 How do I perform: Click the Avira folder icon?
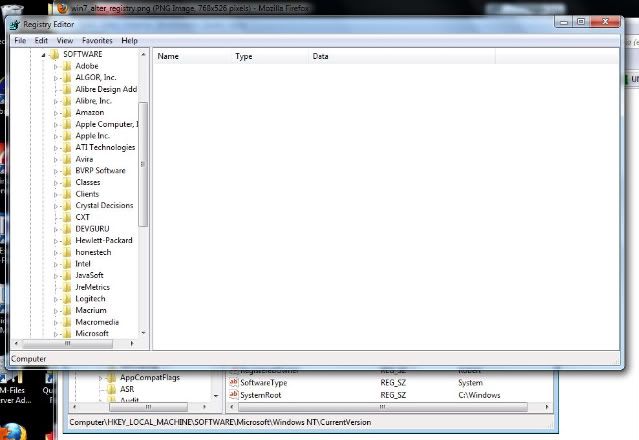pyautogui.click(x=67, y=159)
